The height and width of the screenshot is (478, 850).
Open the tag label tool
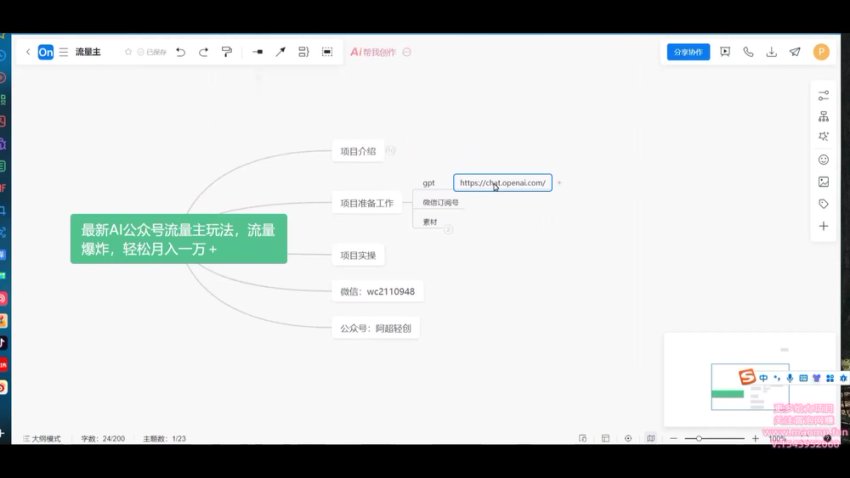pos(823,204)
